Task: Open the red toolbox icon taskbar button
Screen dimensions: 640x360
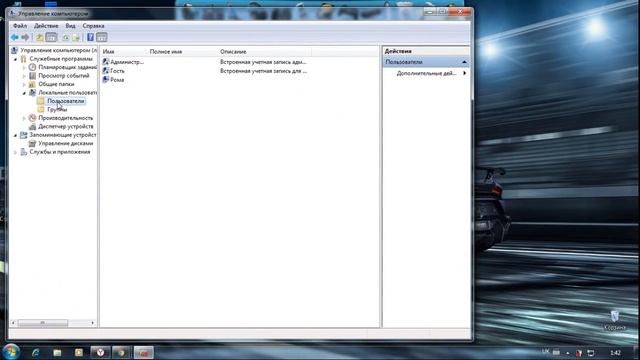Action: (x=143, y=353)
